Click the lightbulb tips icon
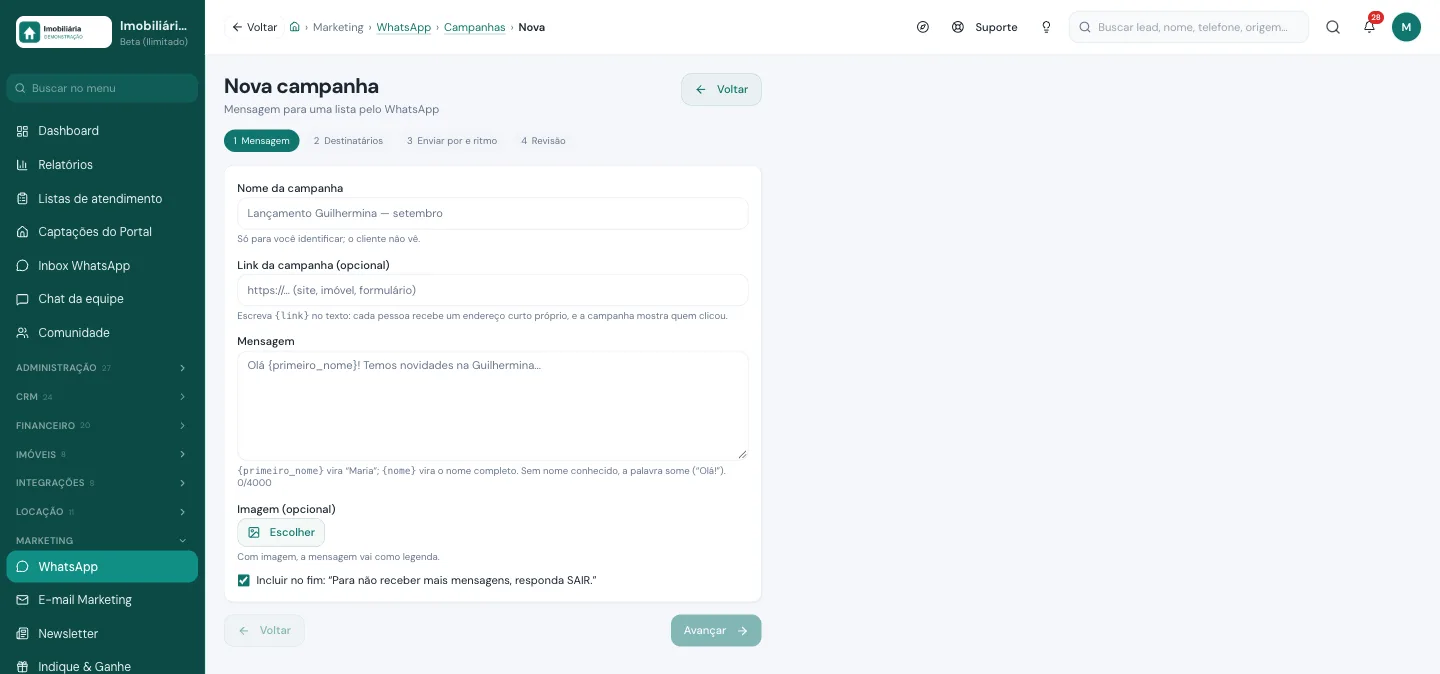 point(1046,27)
